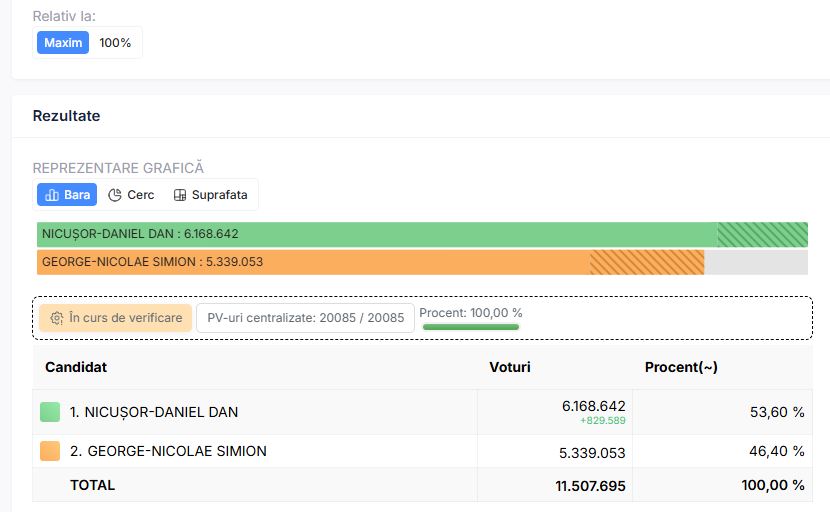Click the green Nicușor-Daniel Dan chart bar

pos(422,234)
